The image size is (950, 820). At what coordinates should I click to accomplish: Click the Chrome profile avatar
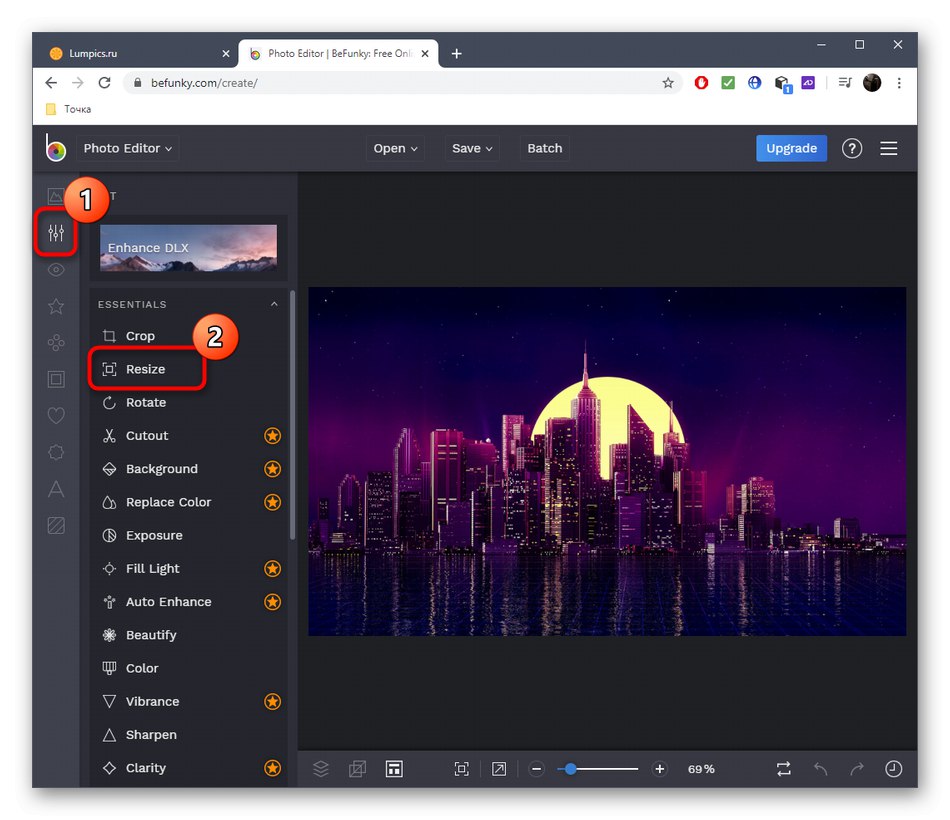coord(872,83)
